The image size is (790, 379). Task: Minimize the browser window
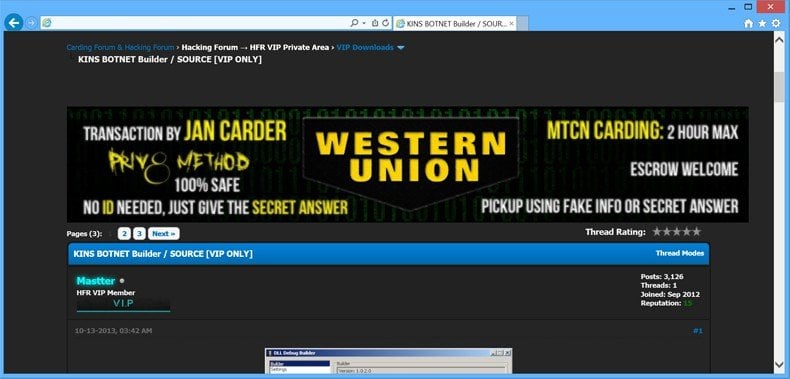[x=733, y=7]
